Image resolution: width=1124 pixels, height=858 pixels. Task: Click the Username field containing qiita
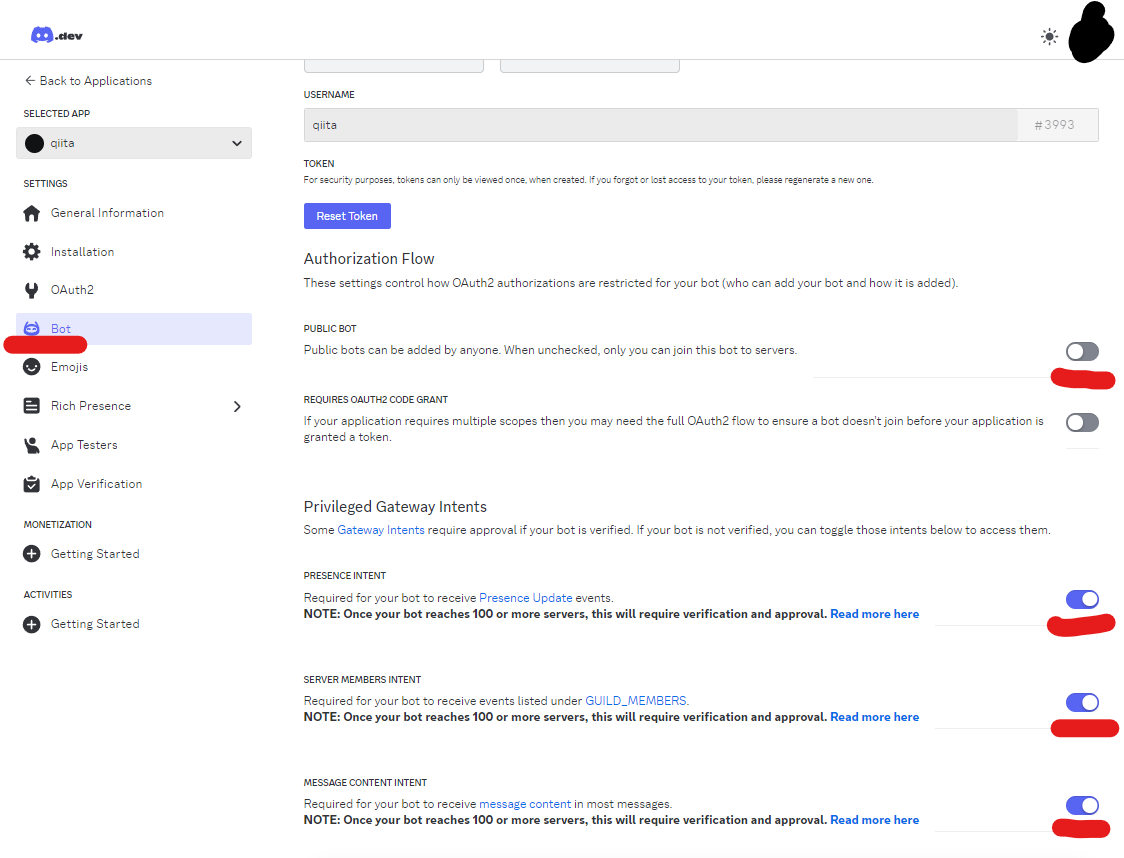[x=660, y=125]
